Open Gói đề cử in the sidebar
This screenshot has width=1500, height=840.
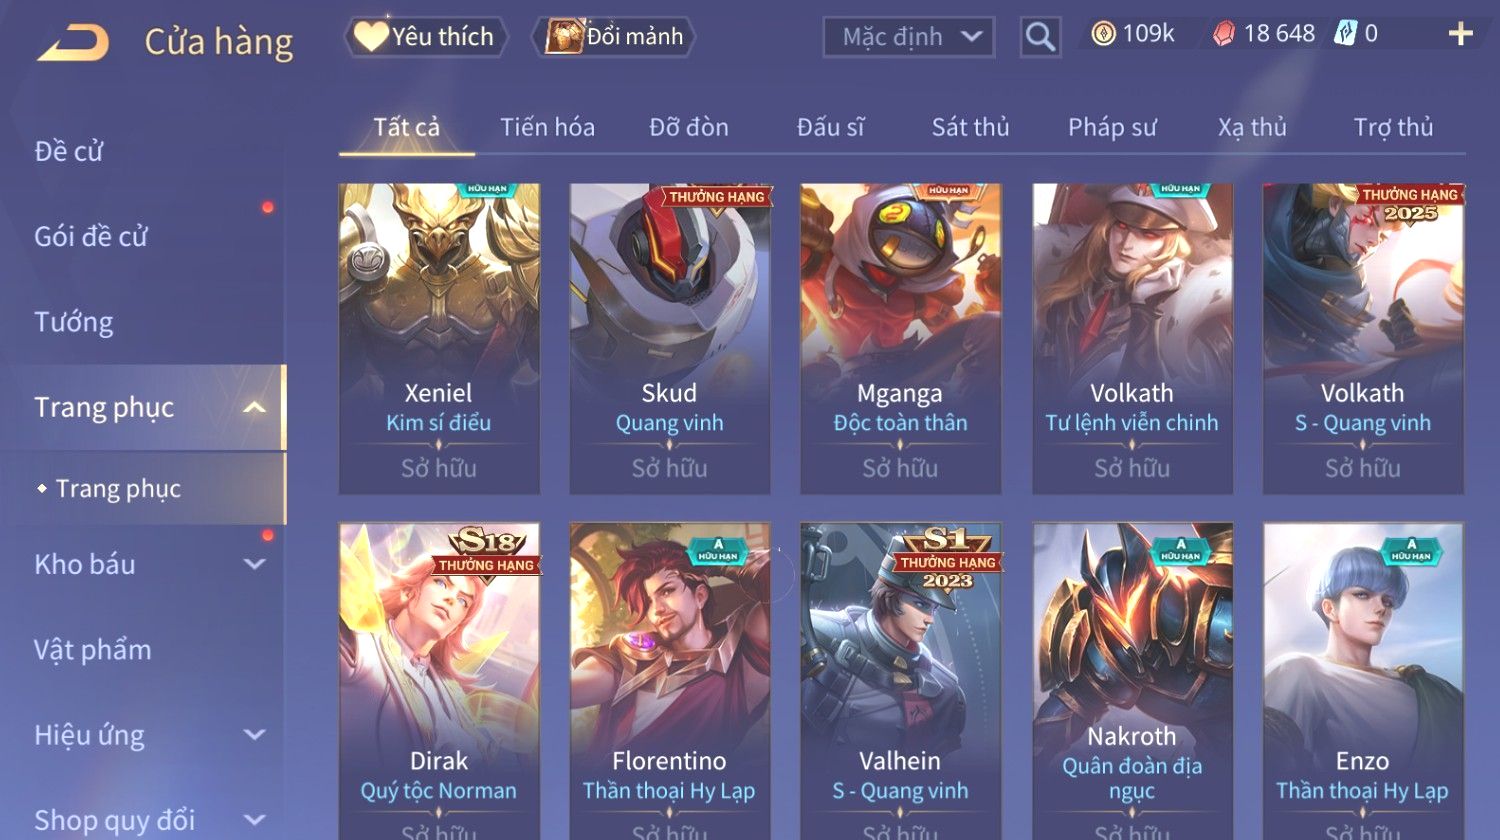[x=91, y=237]
